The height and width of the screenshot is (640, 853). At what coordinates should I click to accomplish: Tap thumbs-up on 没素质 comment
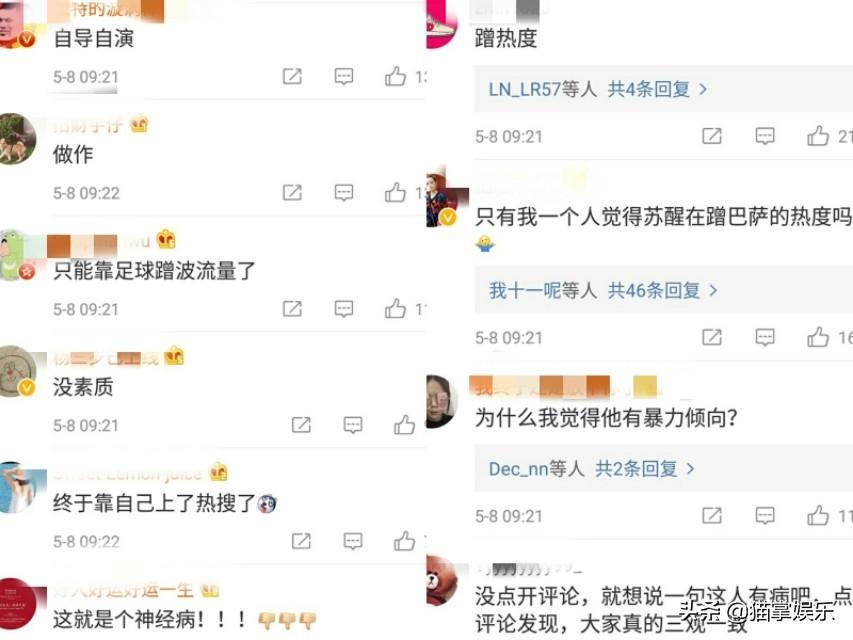404,425
